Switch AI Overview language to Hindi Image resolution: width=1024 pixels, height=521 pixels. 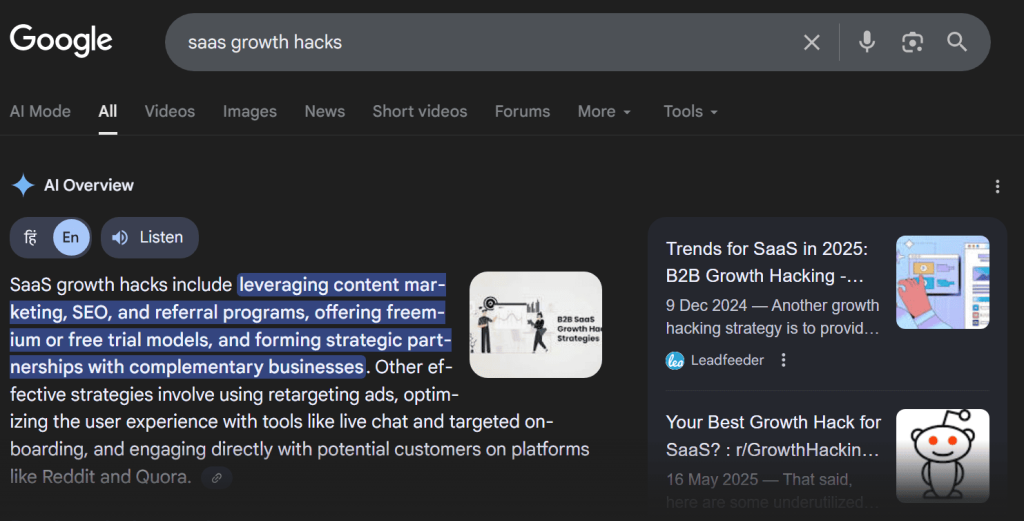[31, 237]
